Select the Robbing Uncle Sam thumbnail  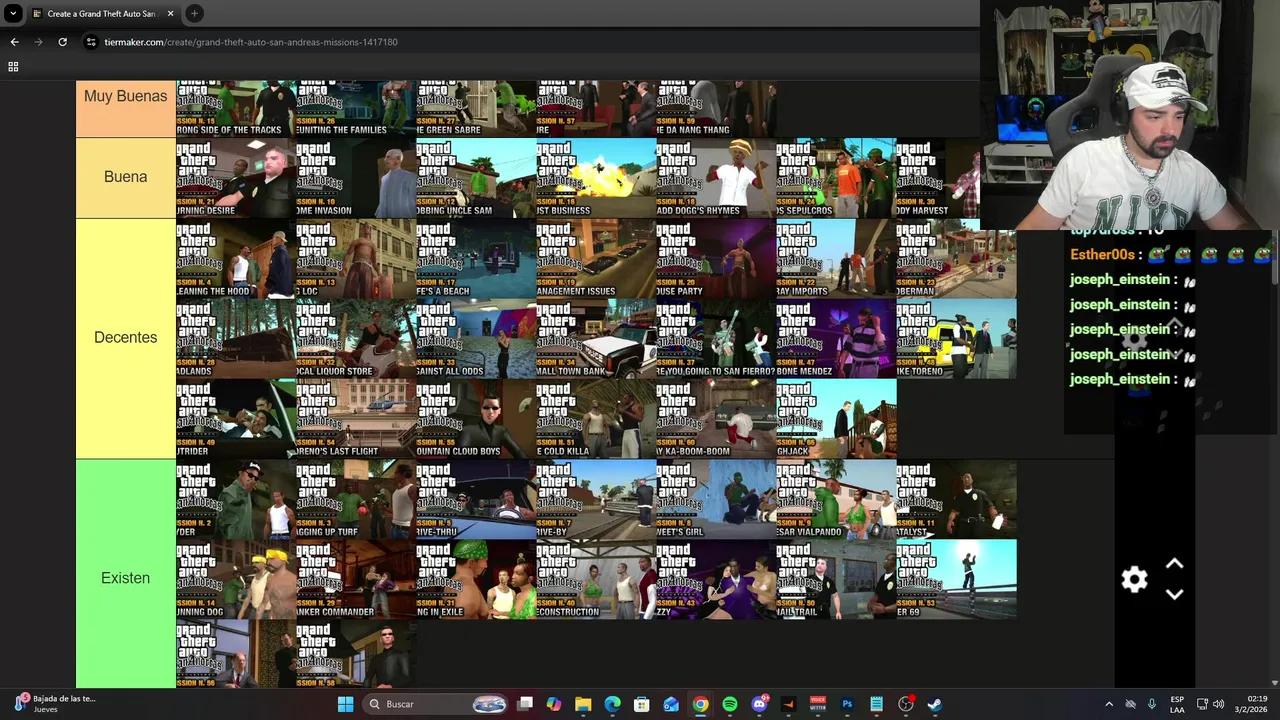[x=476, y=178]
